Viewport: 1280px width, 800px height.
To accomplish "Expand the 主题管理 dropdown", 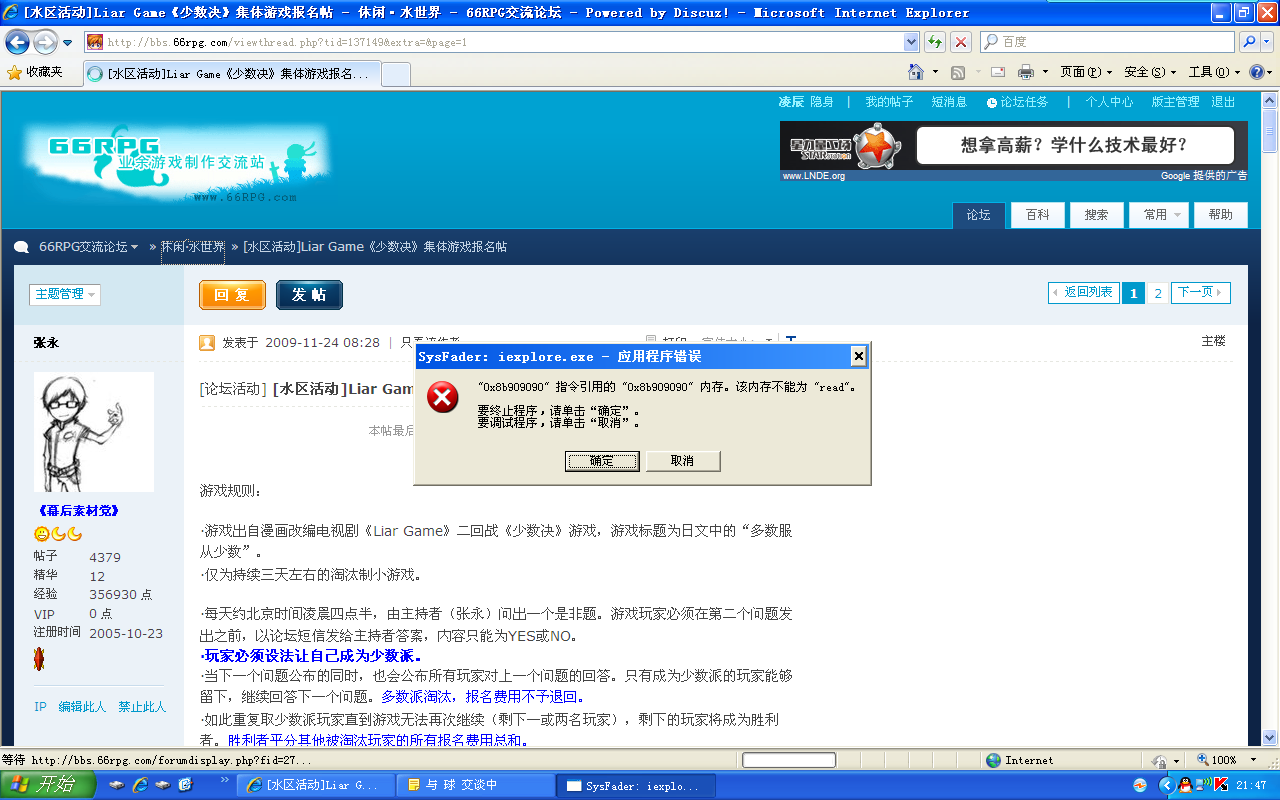I will tap(65, 294).
